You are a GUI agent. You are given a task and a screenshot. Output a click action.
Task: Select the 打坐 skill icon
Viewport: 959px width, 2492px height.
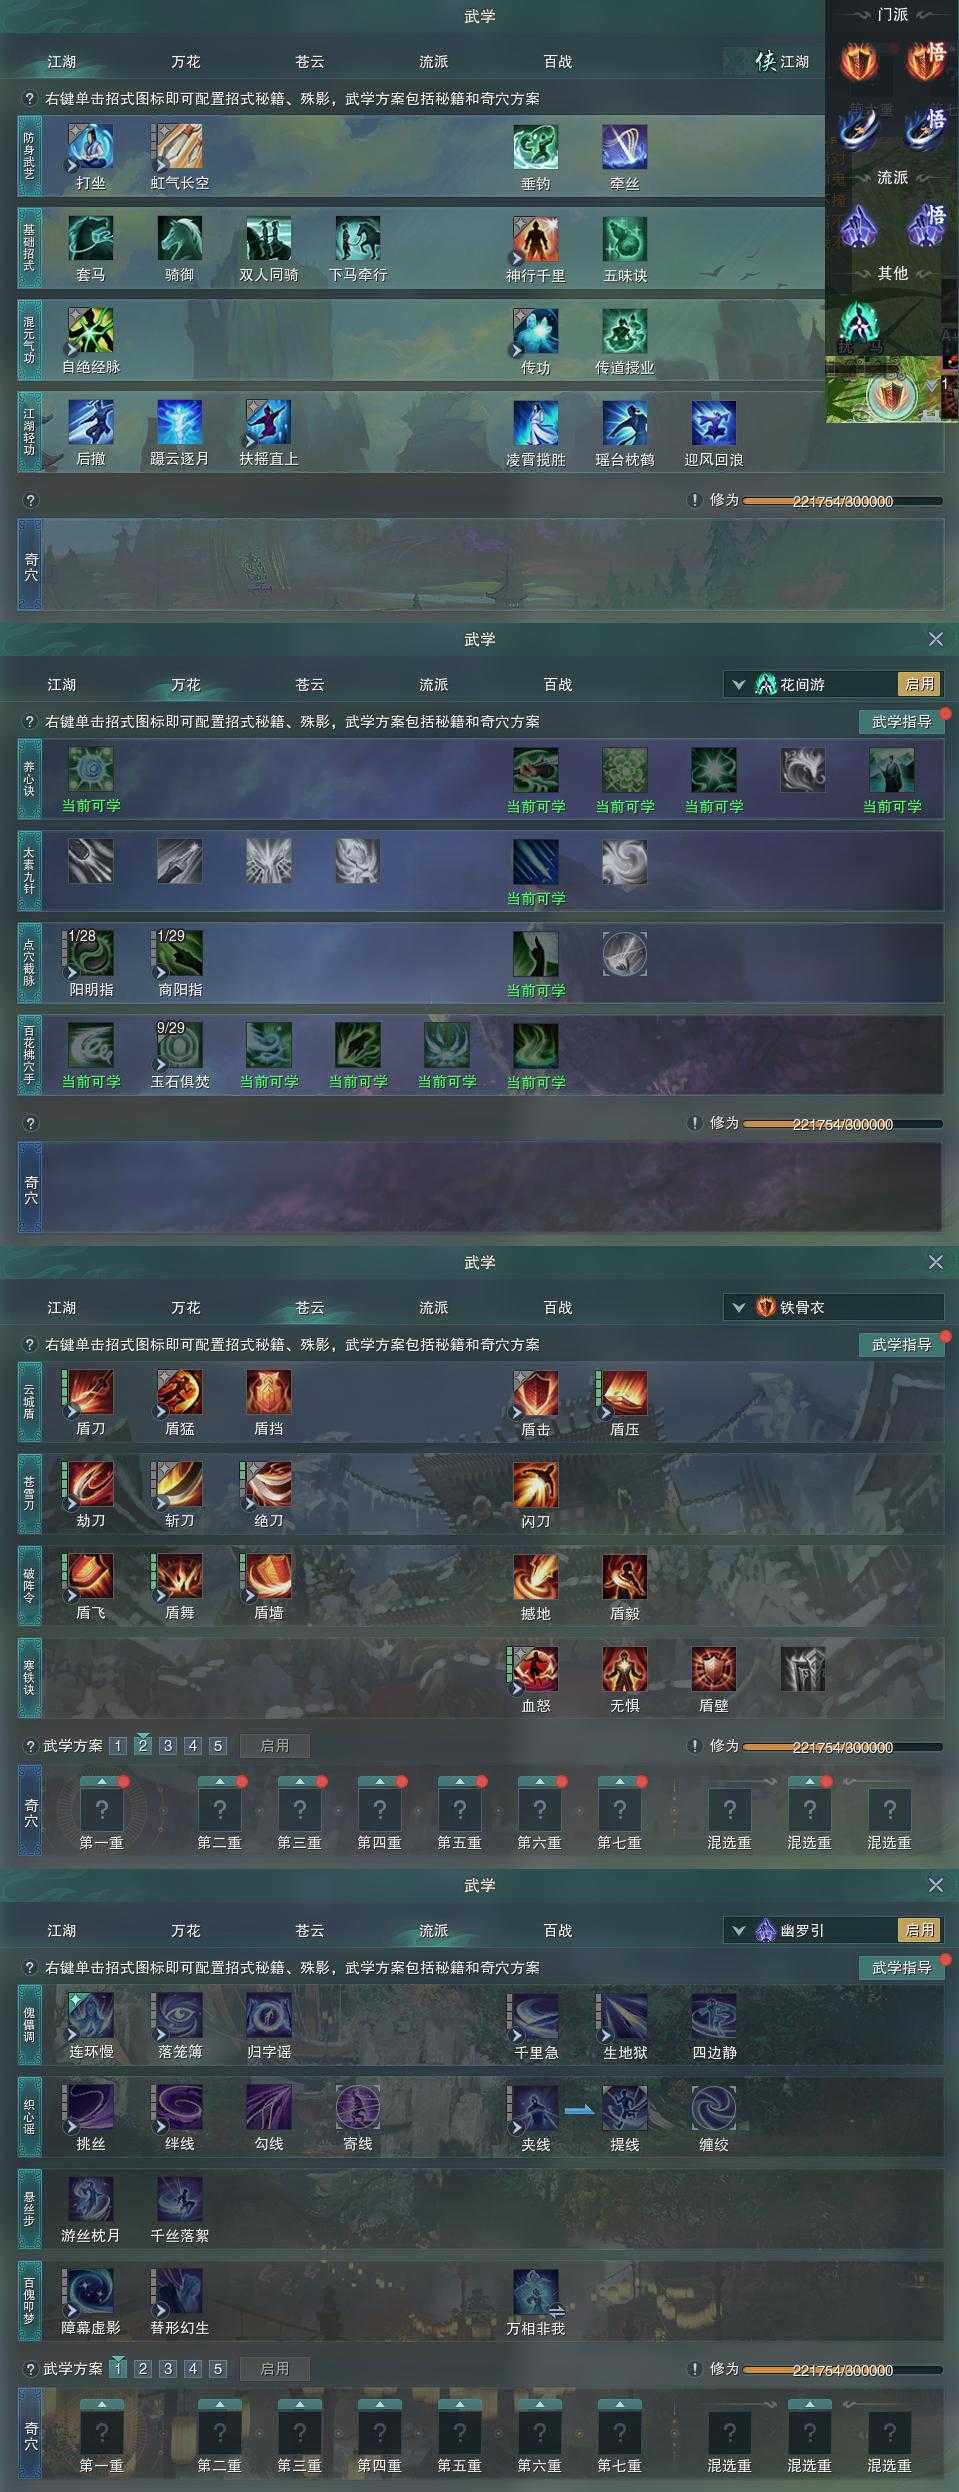[x=91, y=147]
